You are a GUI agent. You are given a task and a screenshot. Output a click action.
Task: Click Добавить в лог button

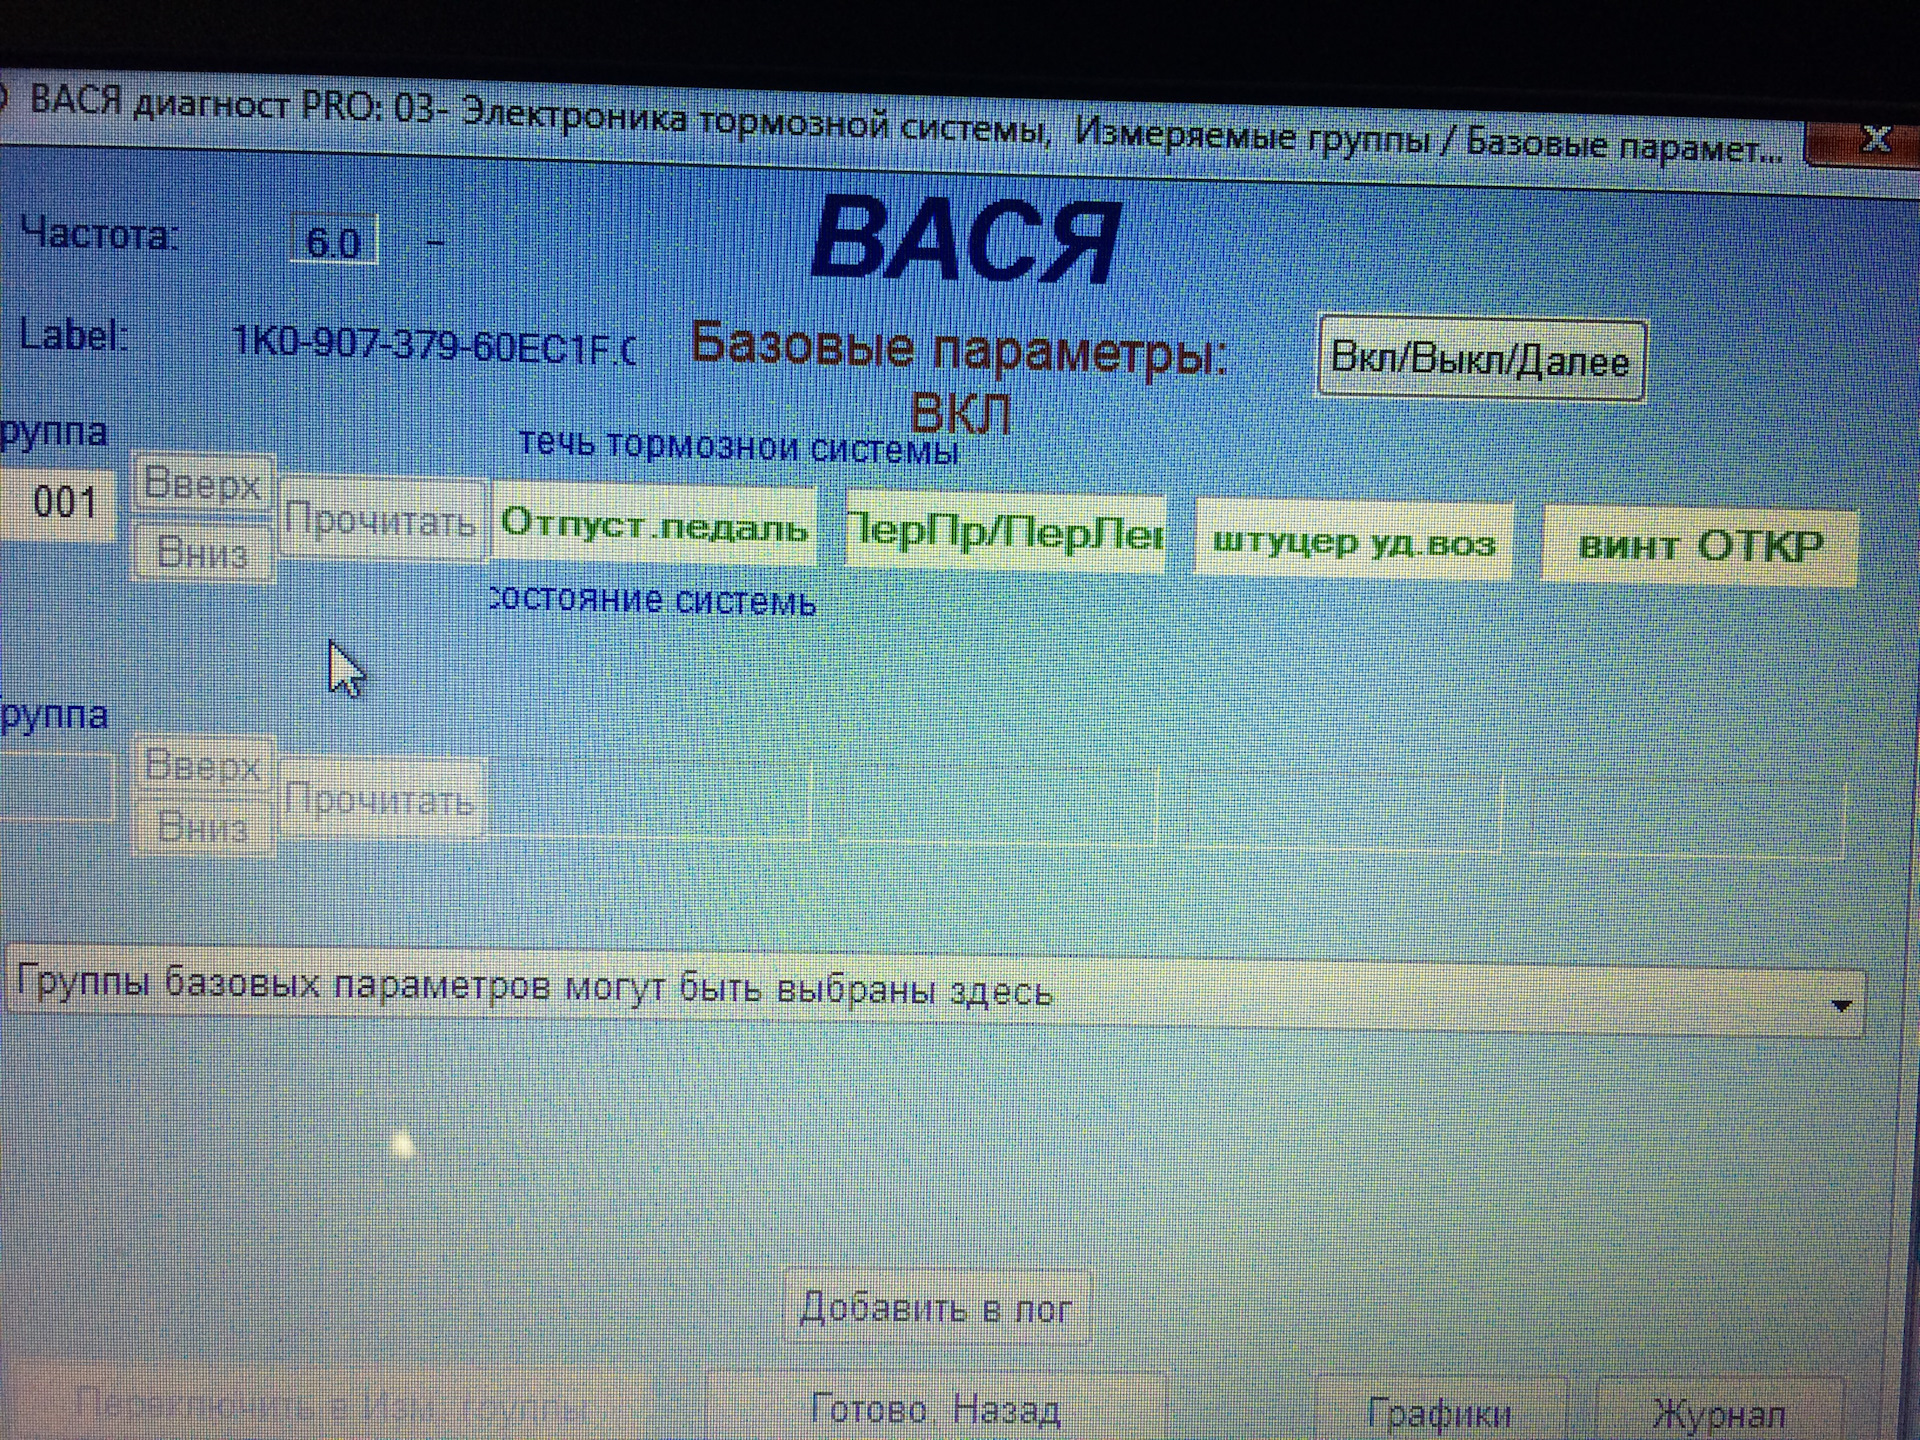pyautogui.click(x=936, y=1308)
